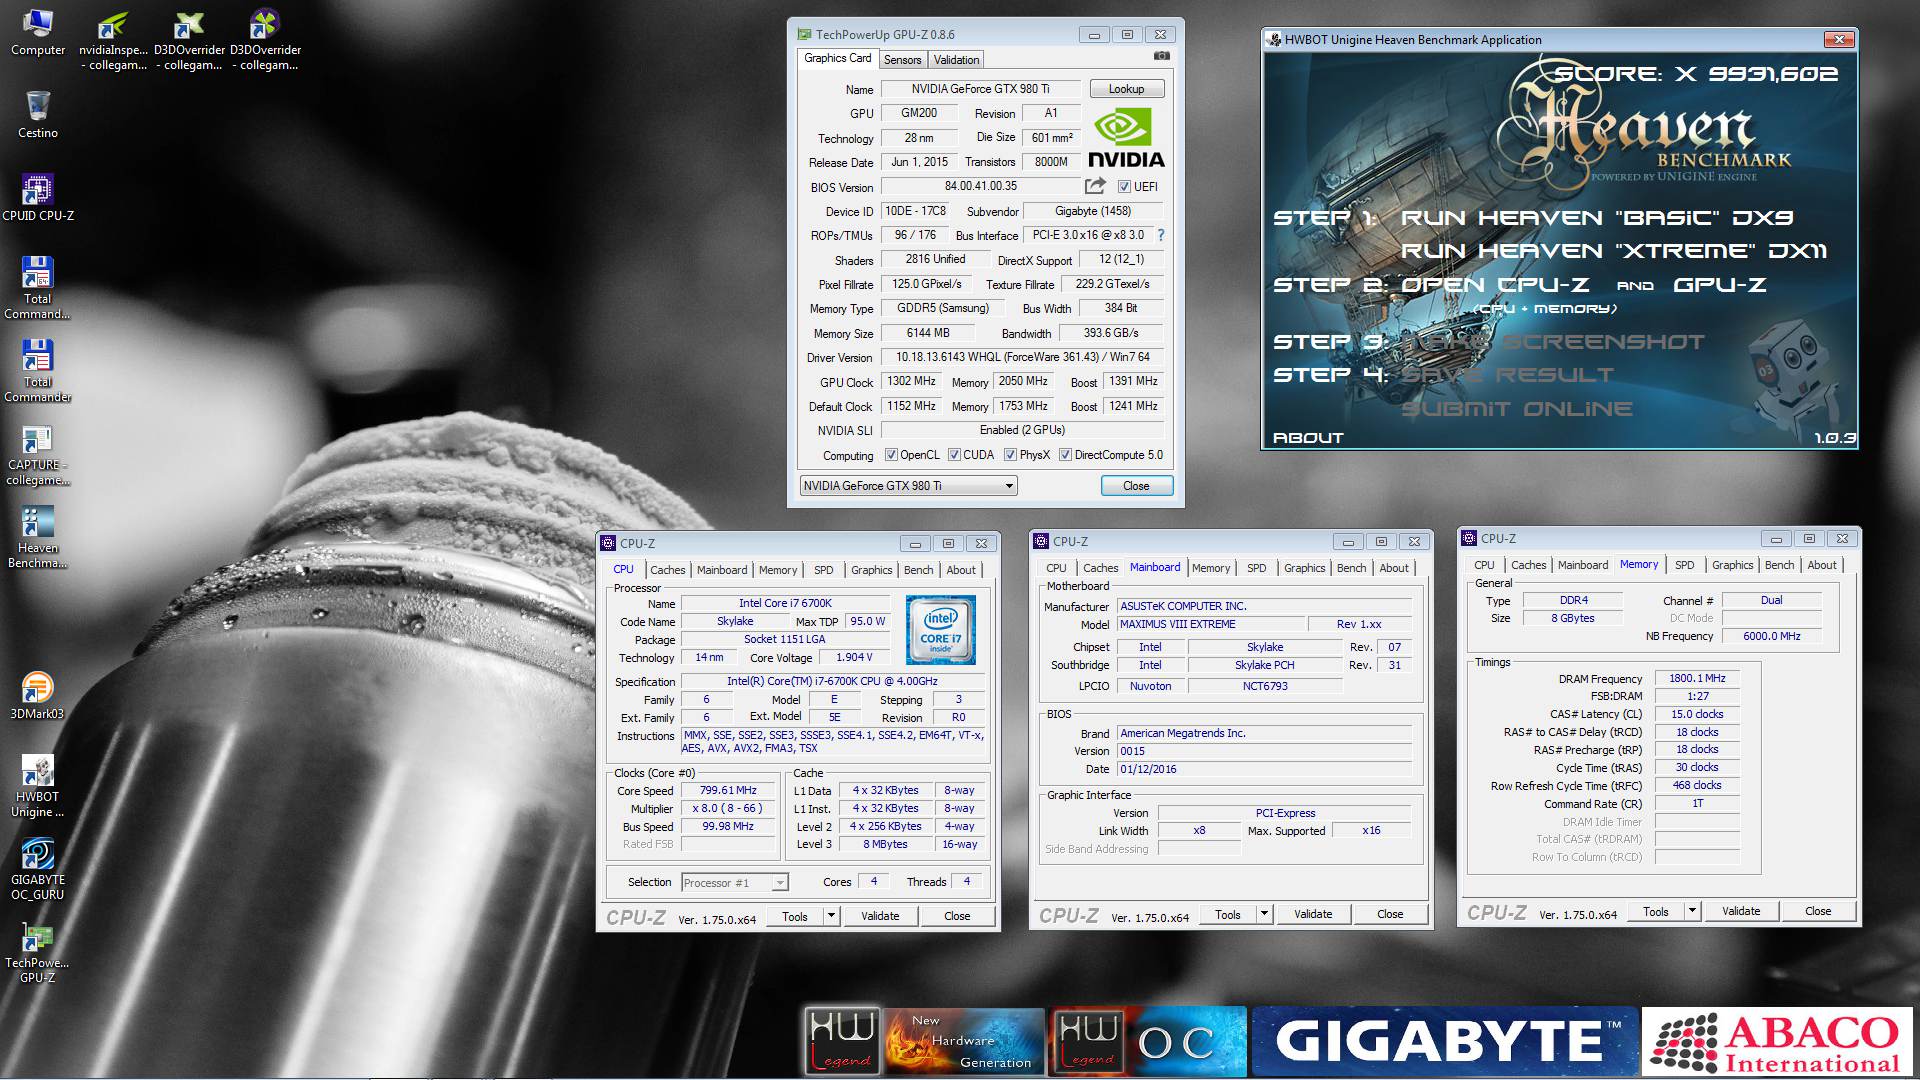This screenshot has width=1920, height=1080.
Task: Click the Heaven score X 9931.602
Action: [1697, 74]
